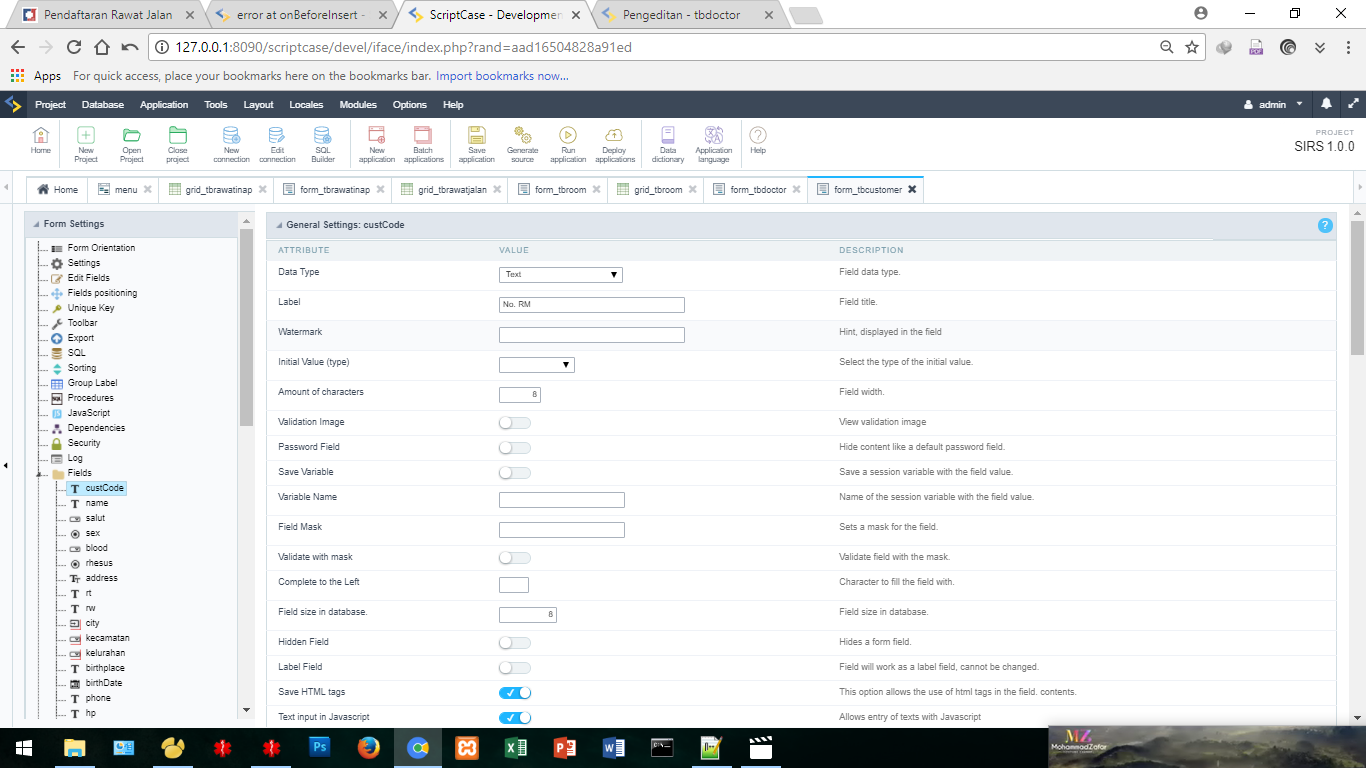Click the Watermark input field

pyautogui.click(x=592, y=335)
